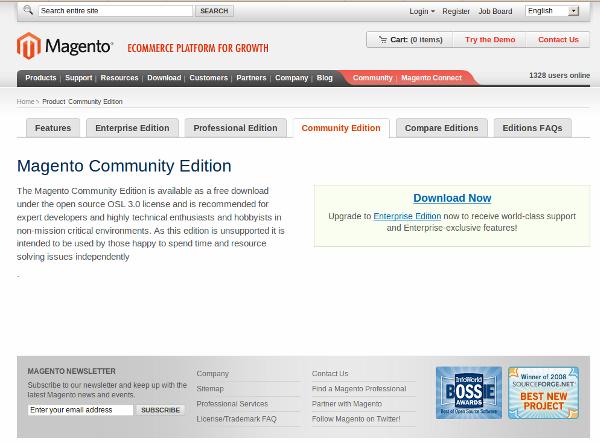The image size is (600, 443).
Task: Open the Job Board link
Action: click(495, 11)
